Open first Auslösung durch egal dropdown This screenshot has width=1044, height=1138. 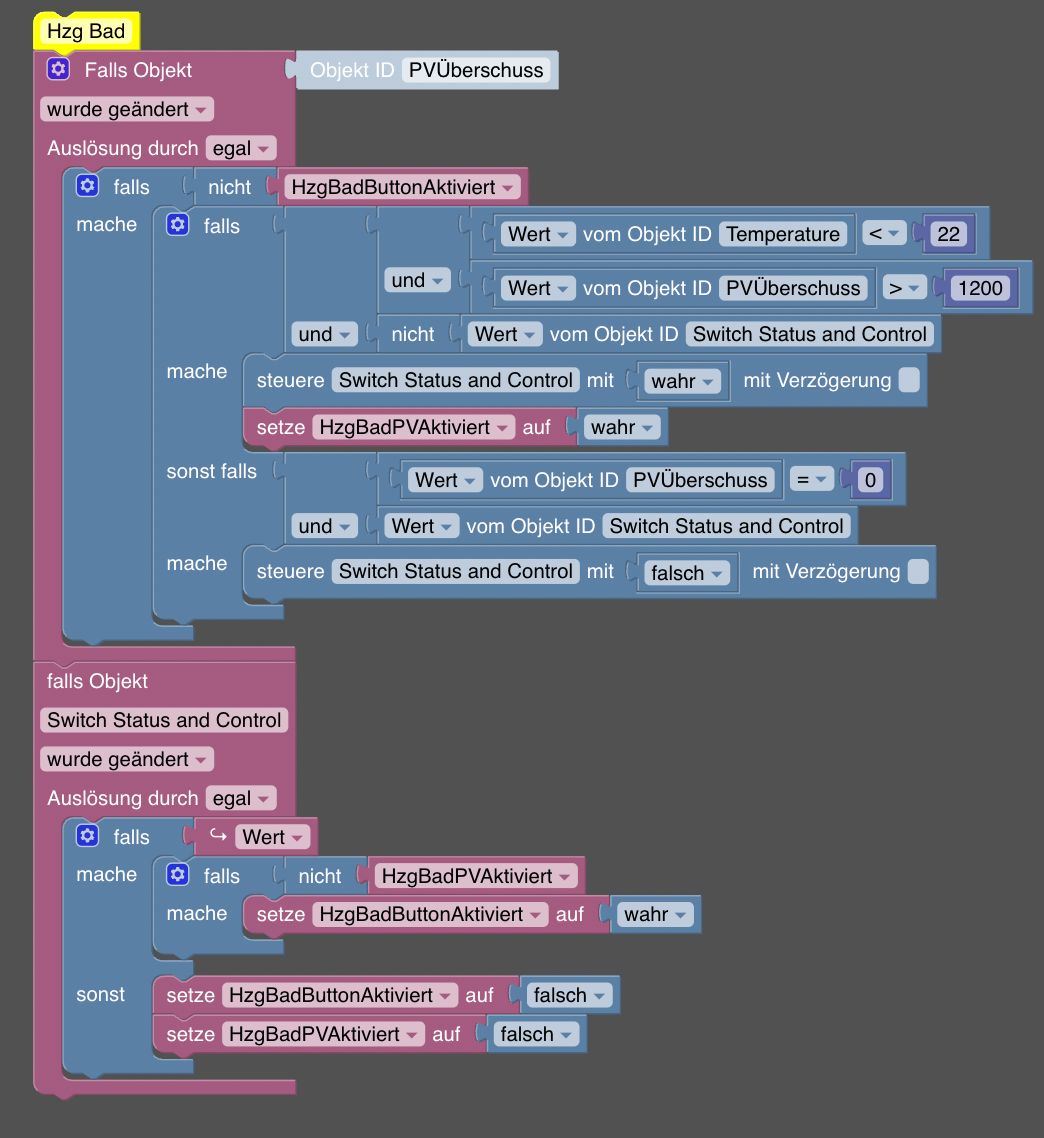coord(241,148)
